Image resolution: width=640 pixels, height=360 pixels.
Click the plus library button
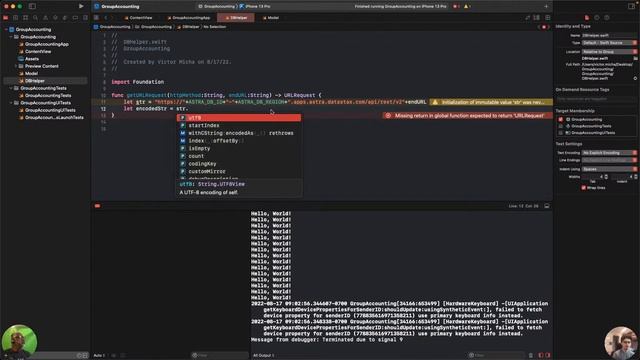pyautogui.click(x=546, y=6)
